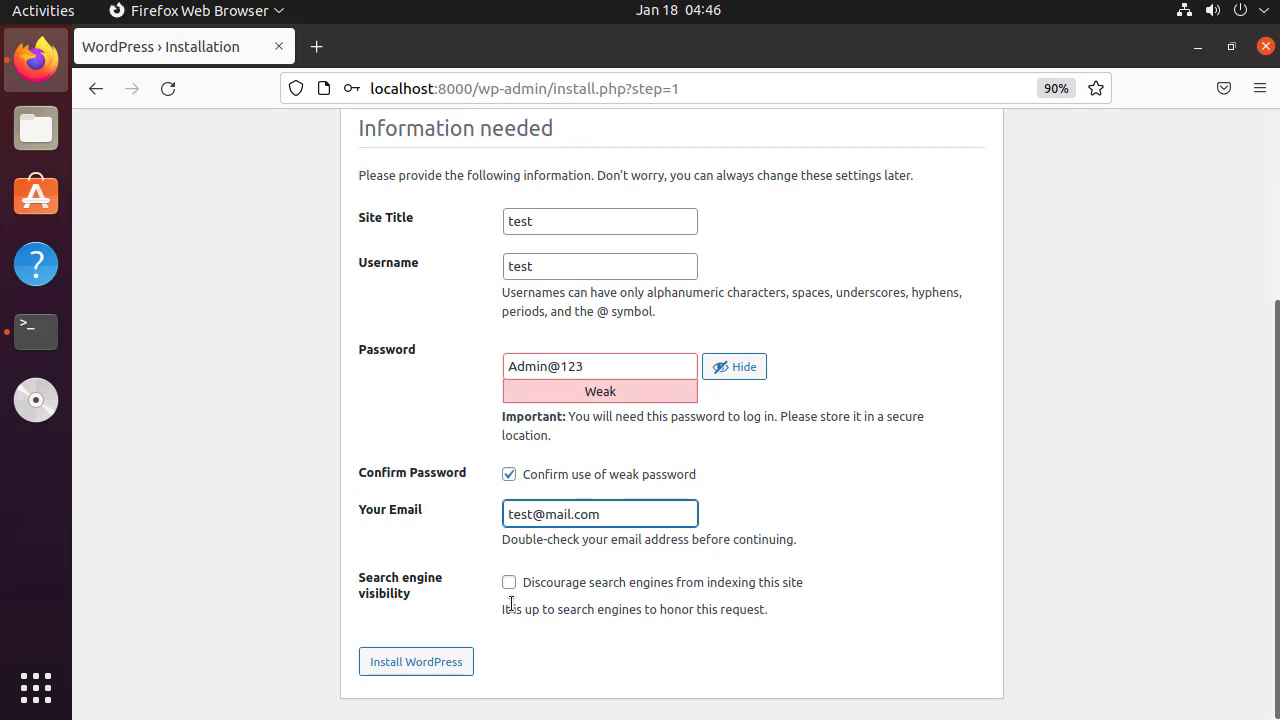Open the Files app from the dock

click(36, 128)
